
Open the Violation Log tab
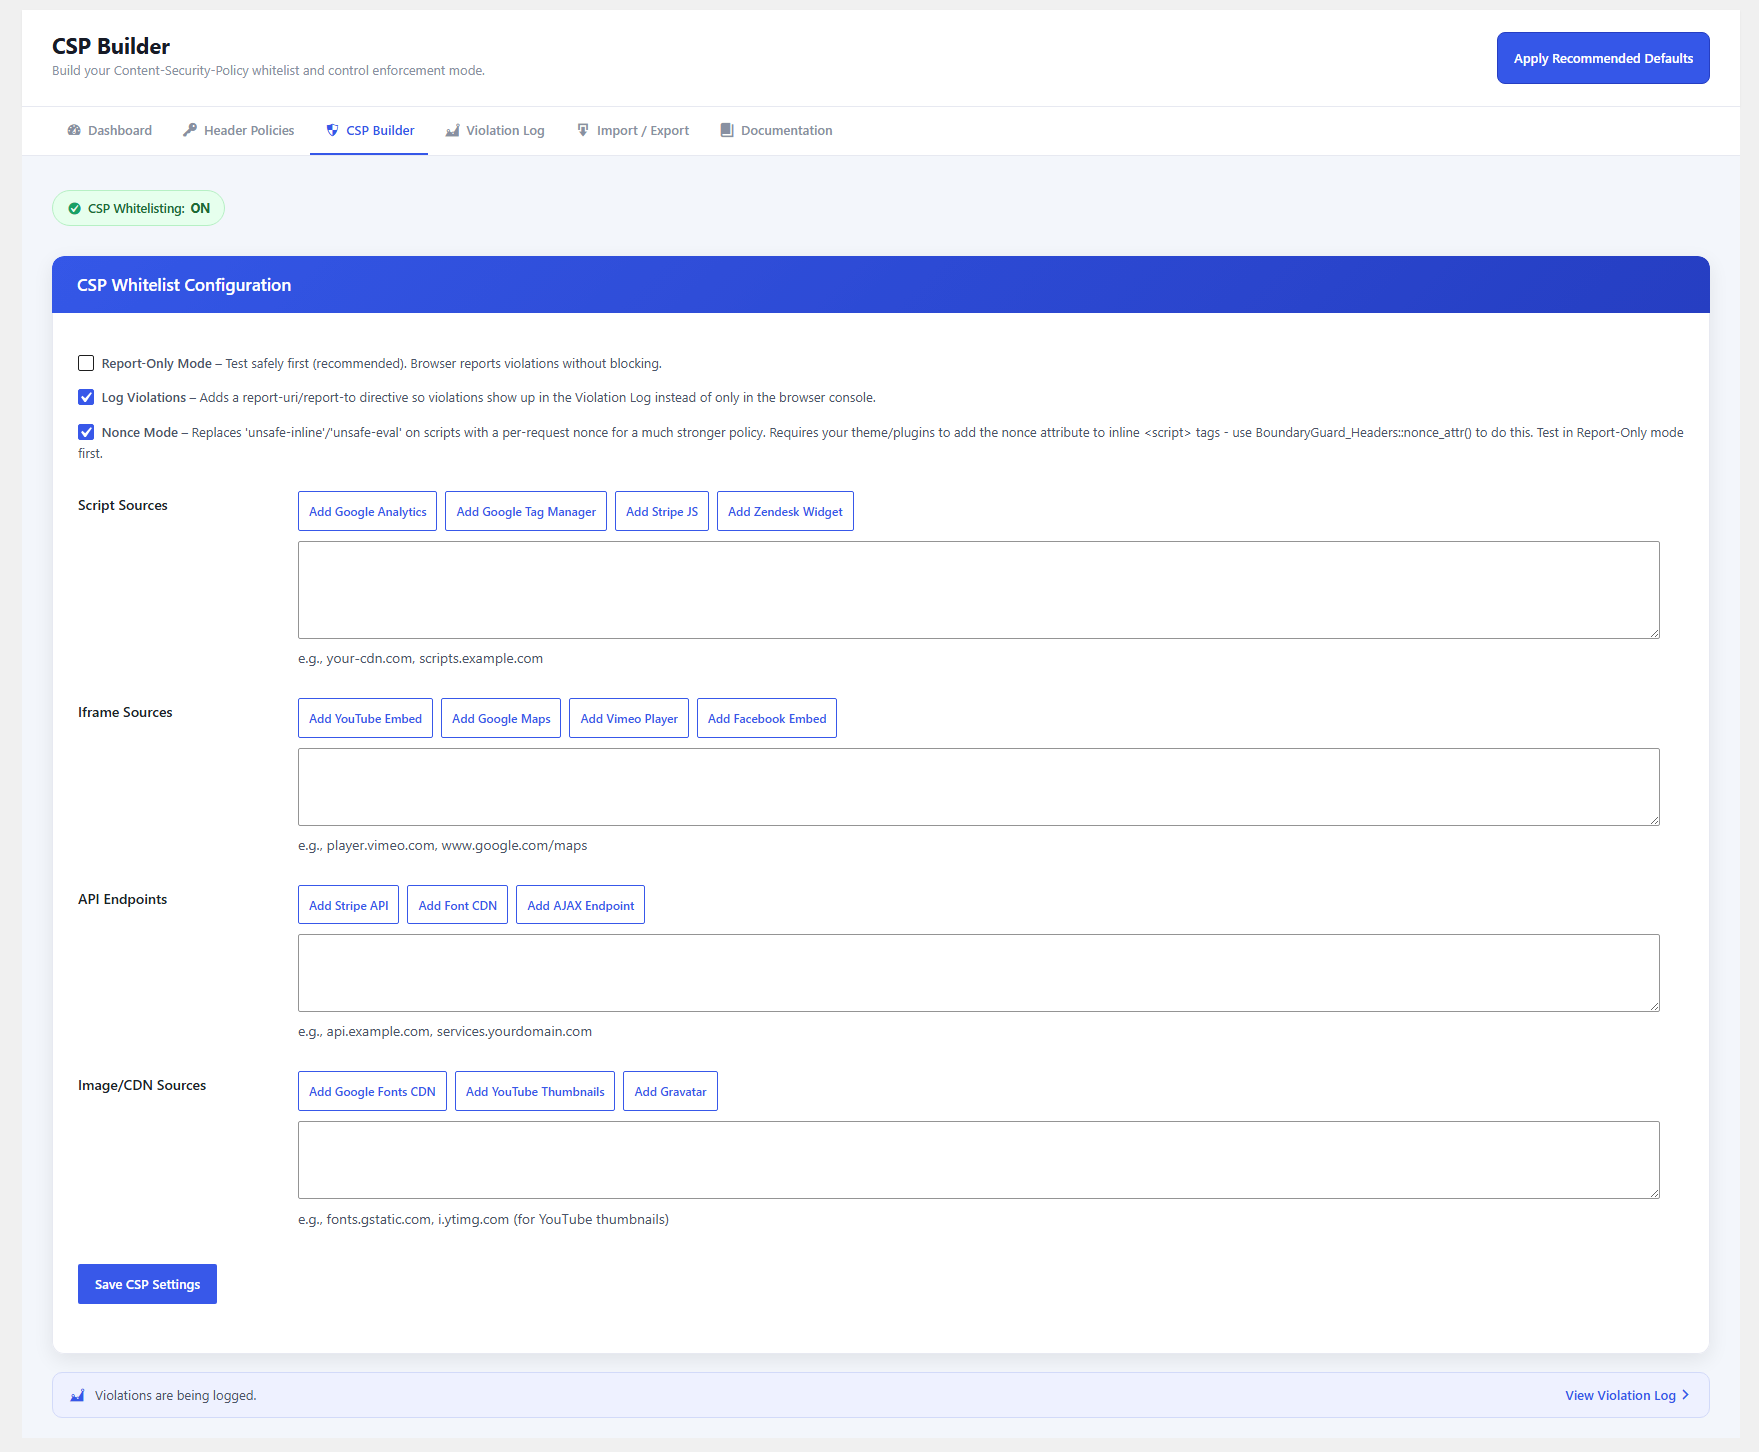(495, 130)
